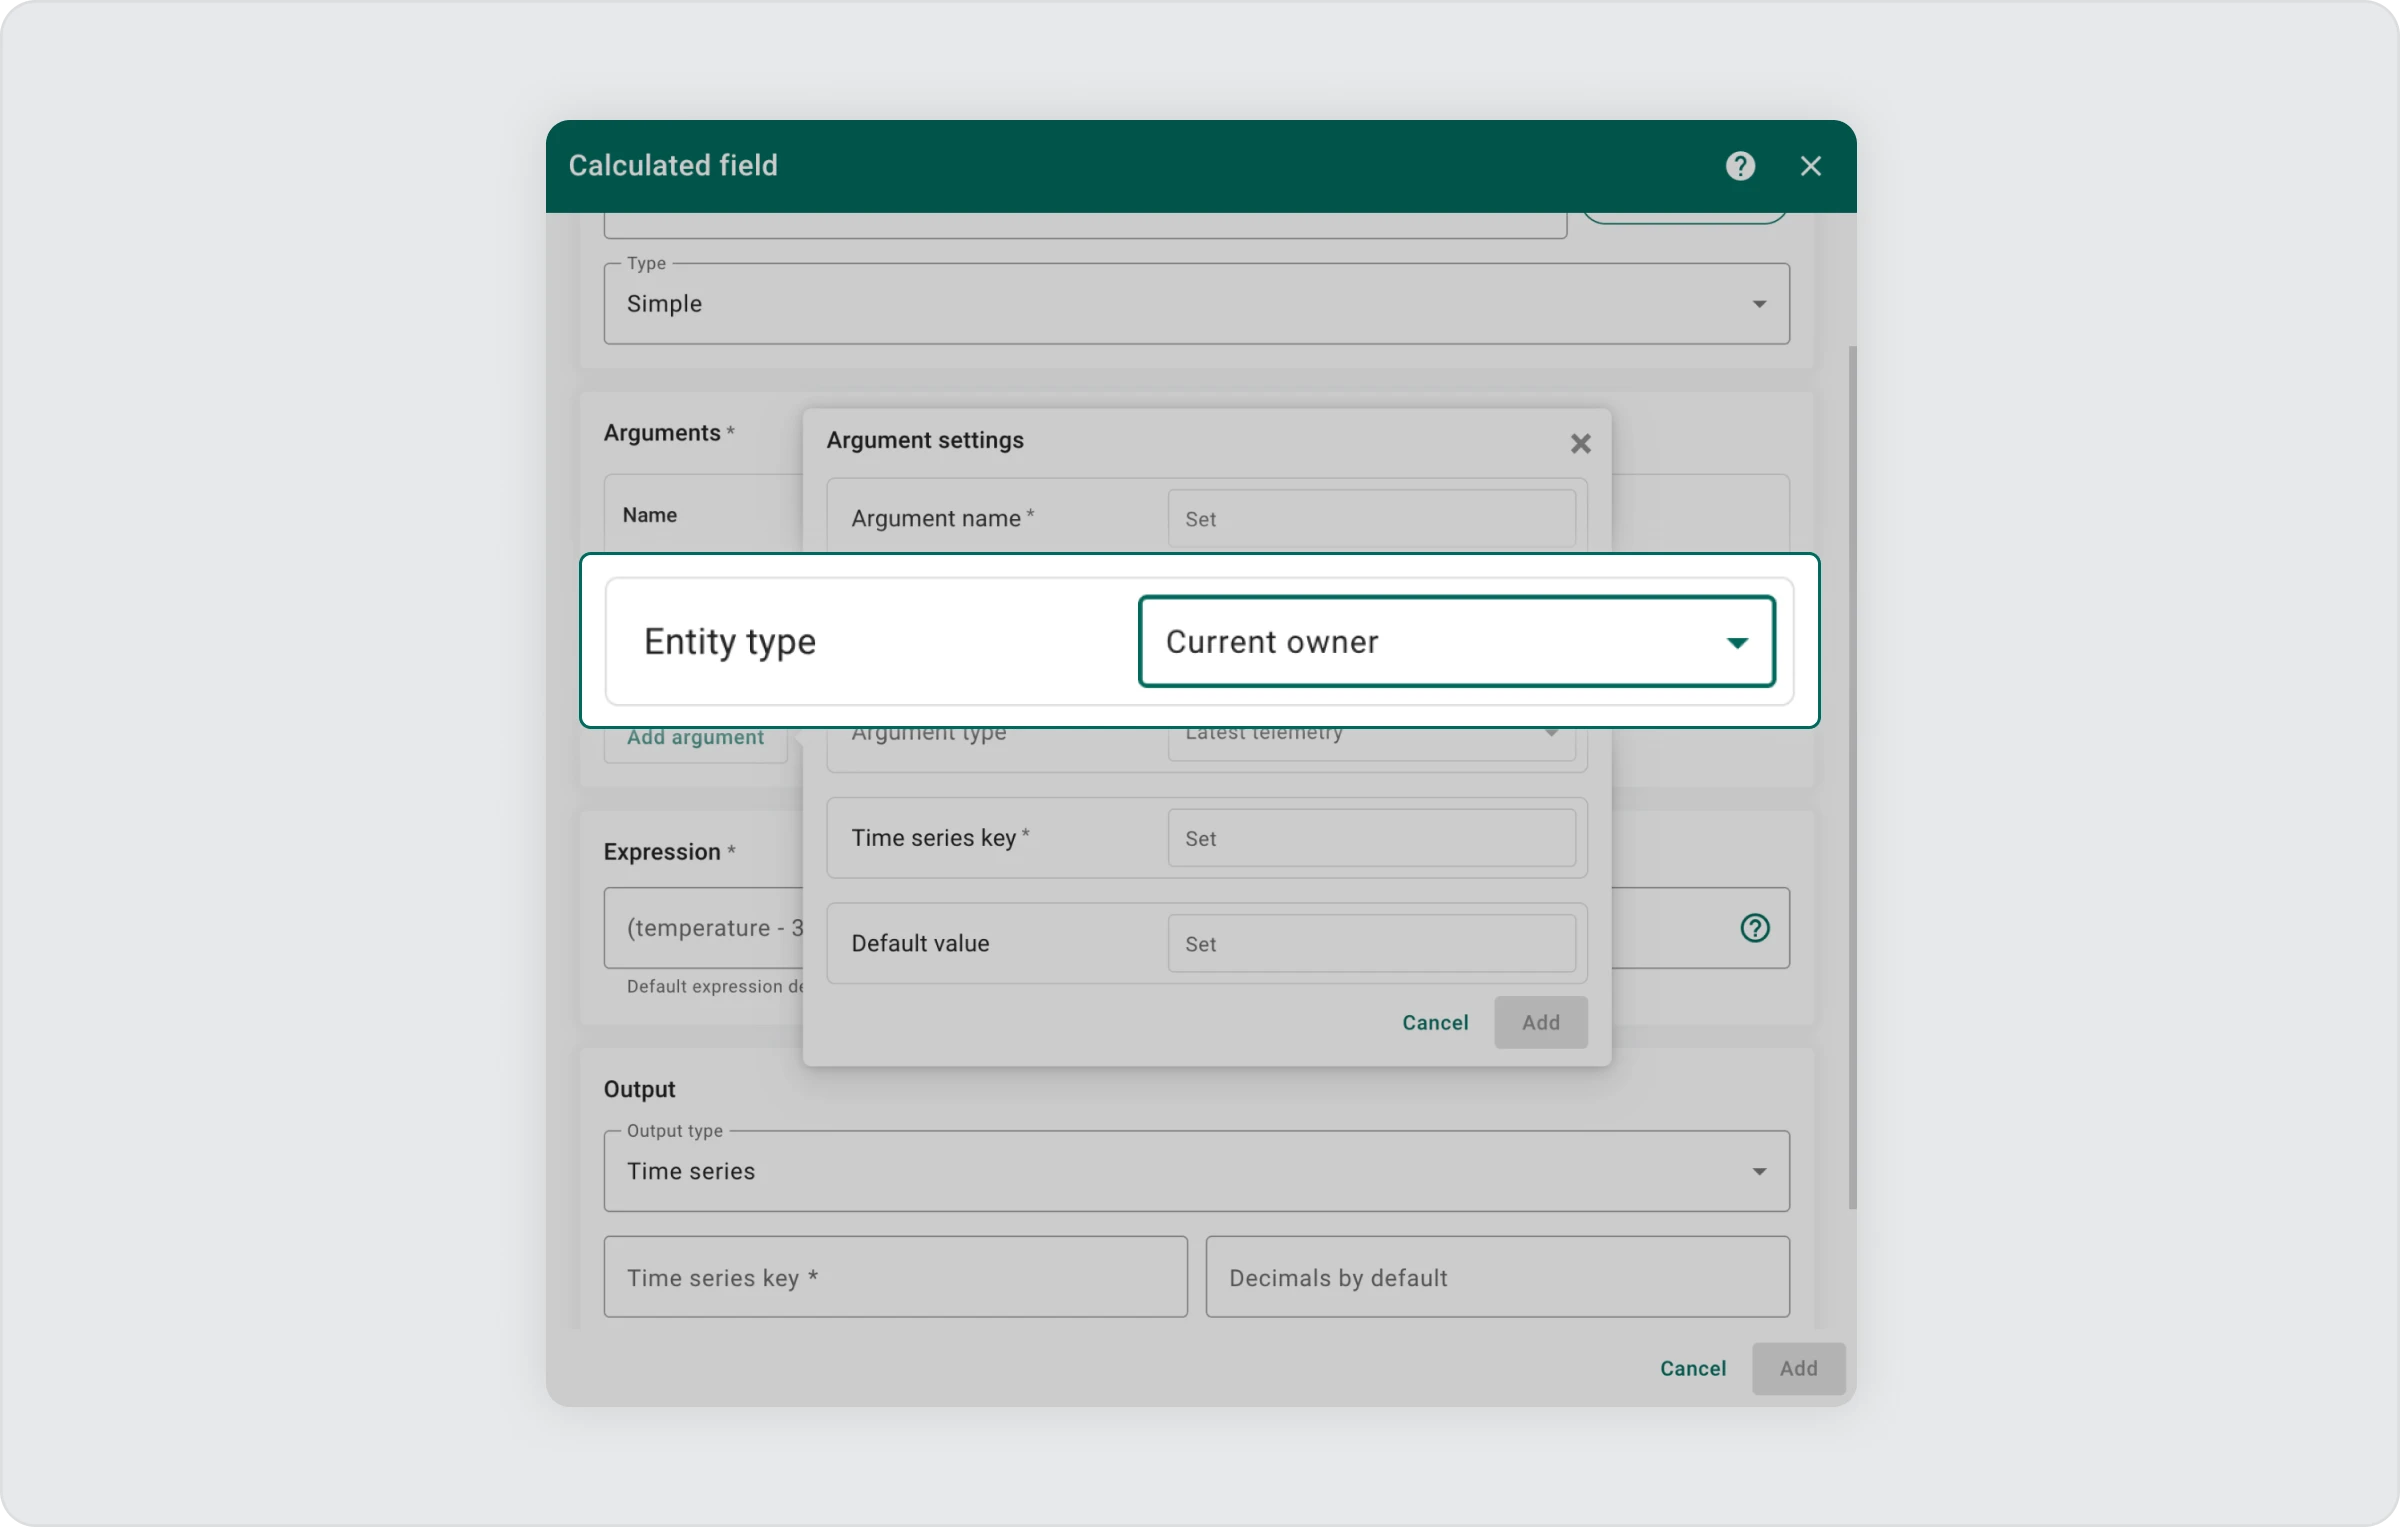Click the Add argument button

(695, 741)
